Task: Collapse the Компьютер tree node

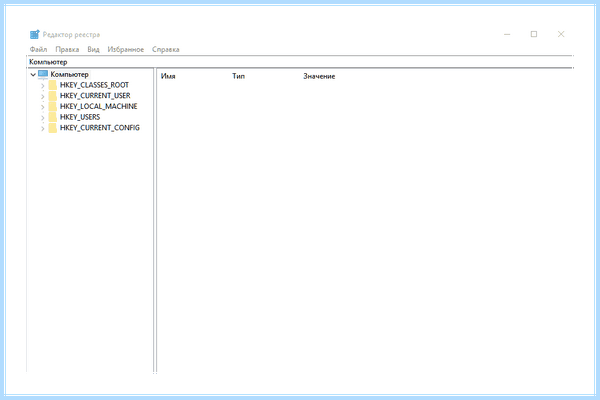Action: 33,75
